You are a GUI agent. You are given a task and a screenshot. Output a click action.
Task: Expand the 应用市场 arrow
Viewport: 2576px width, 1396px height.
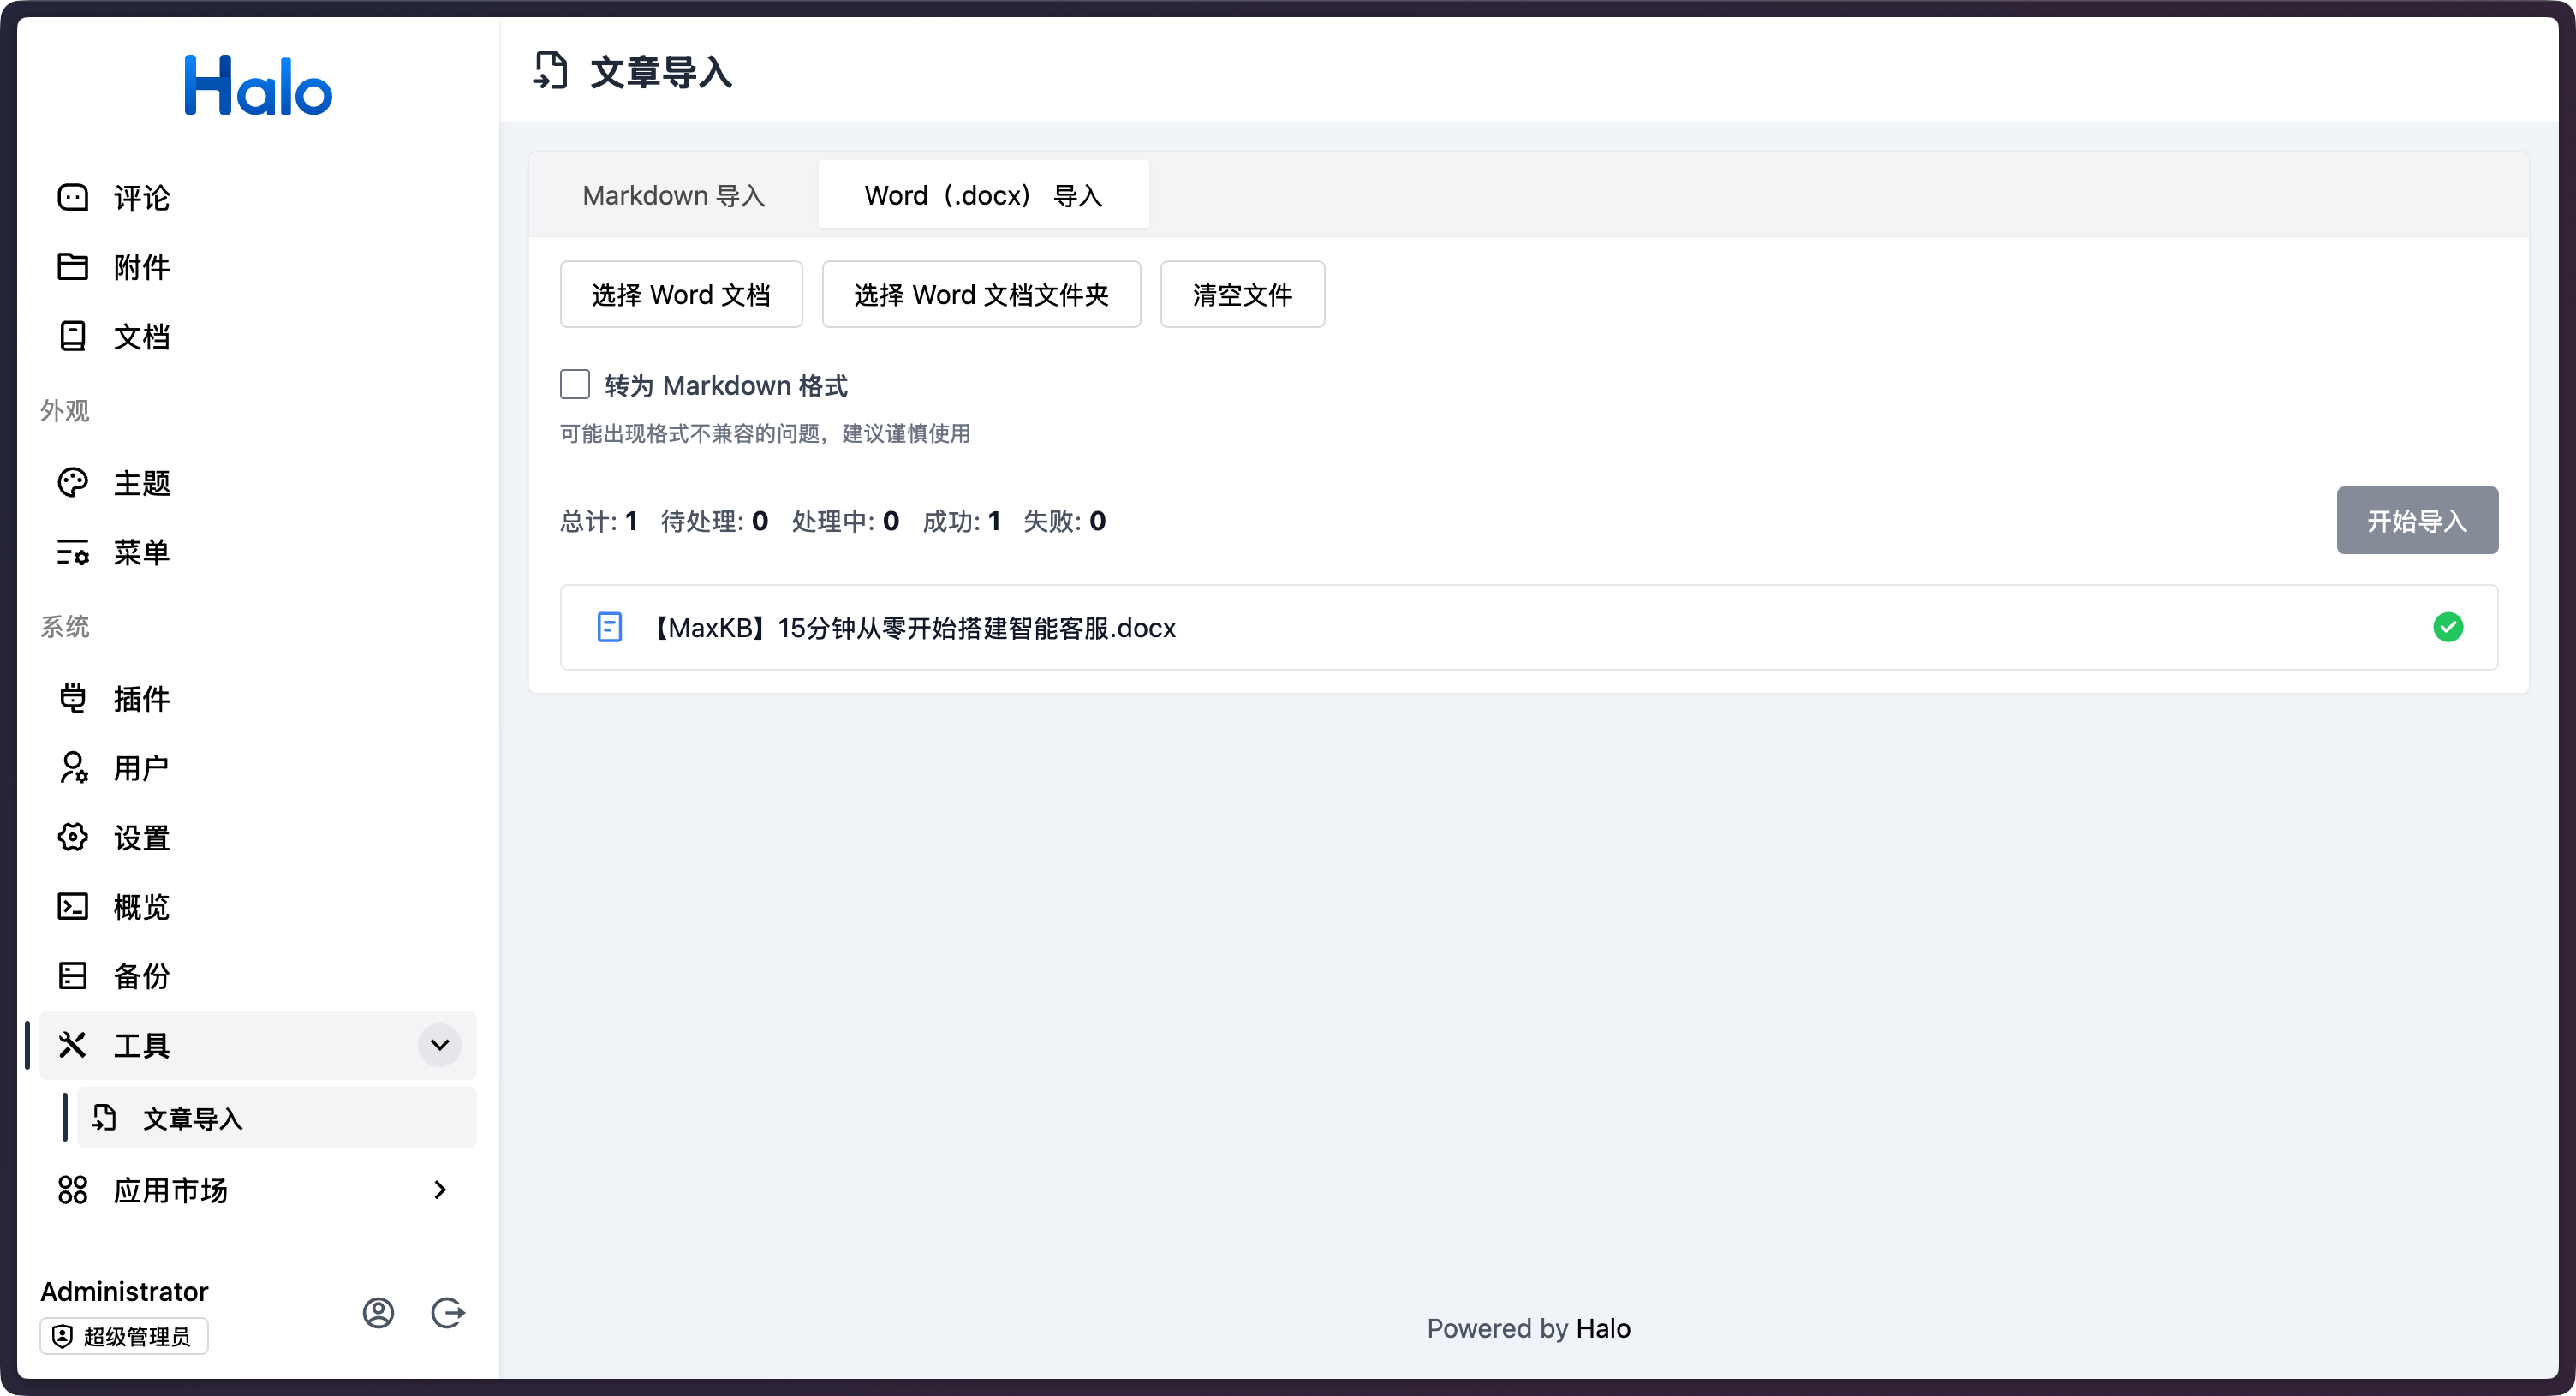click(439, 1190)
